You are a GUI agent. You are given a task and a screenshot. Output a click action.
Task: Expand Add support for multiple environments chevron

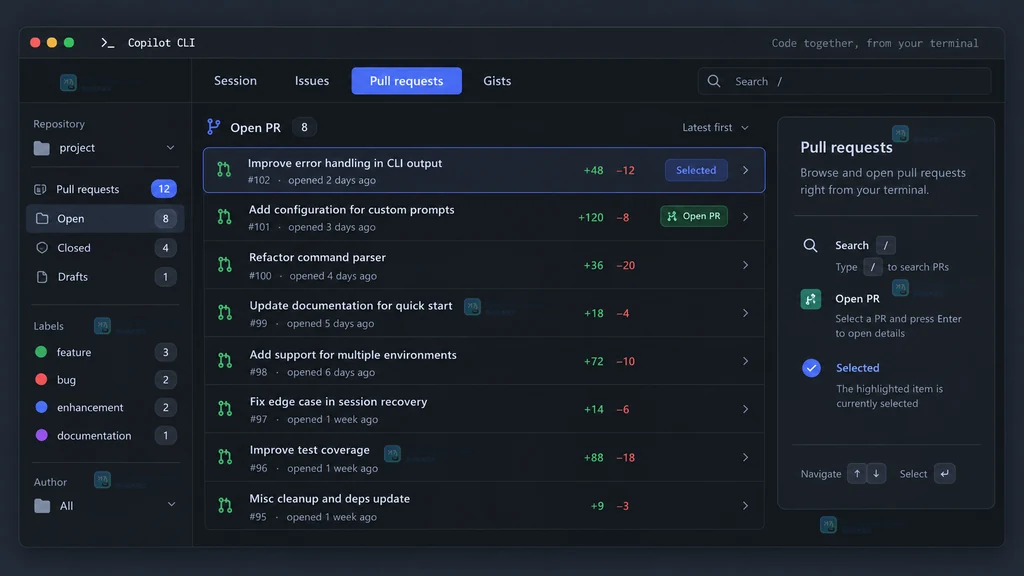coord(745,361)
